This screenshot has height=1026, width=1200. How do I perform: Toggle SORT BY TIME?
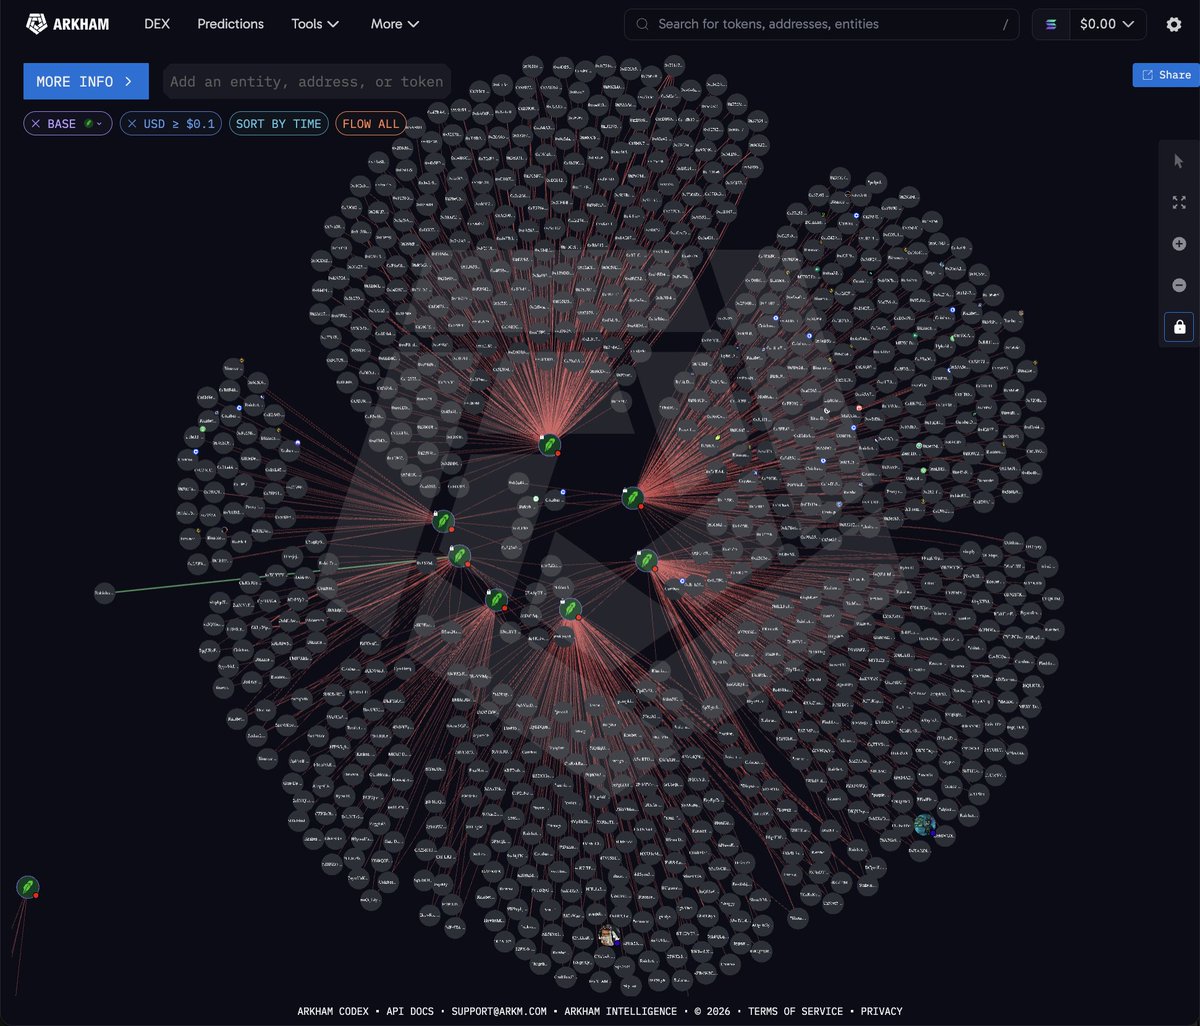coord(279,124)
